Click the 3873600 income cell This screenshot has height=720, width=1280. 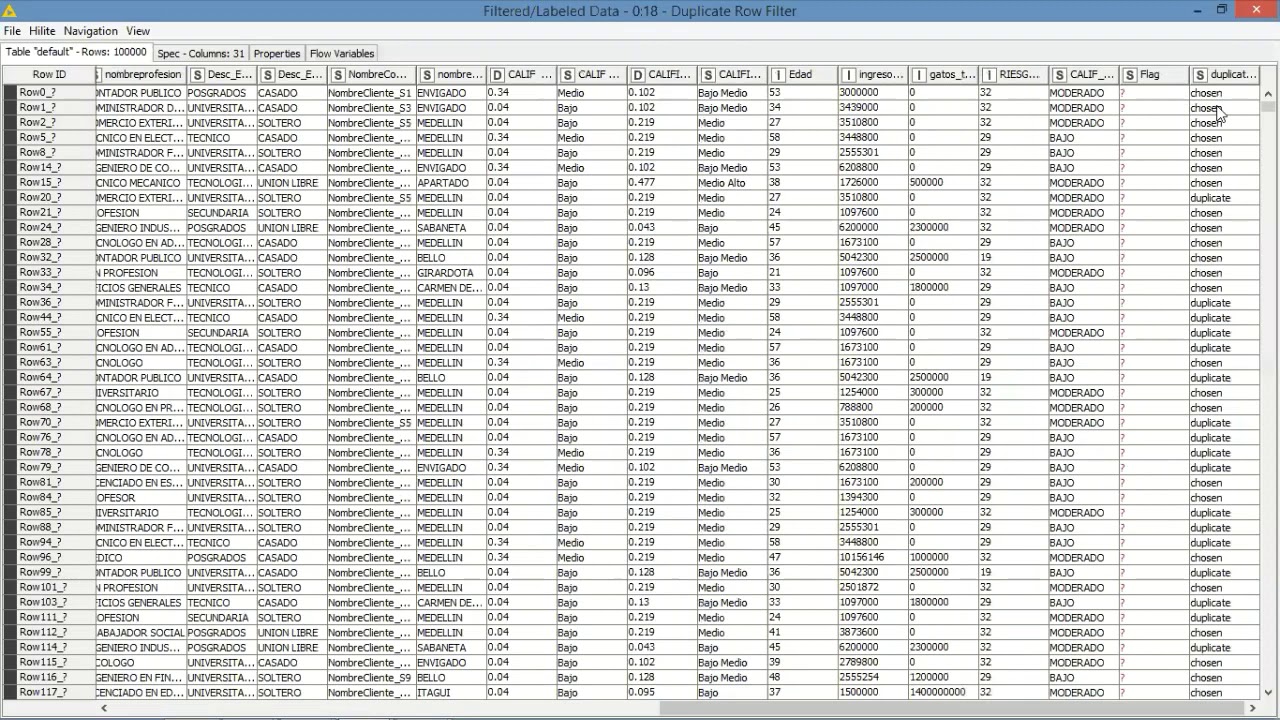point(872,633)
